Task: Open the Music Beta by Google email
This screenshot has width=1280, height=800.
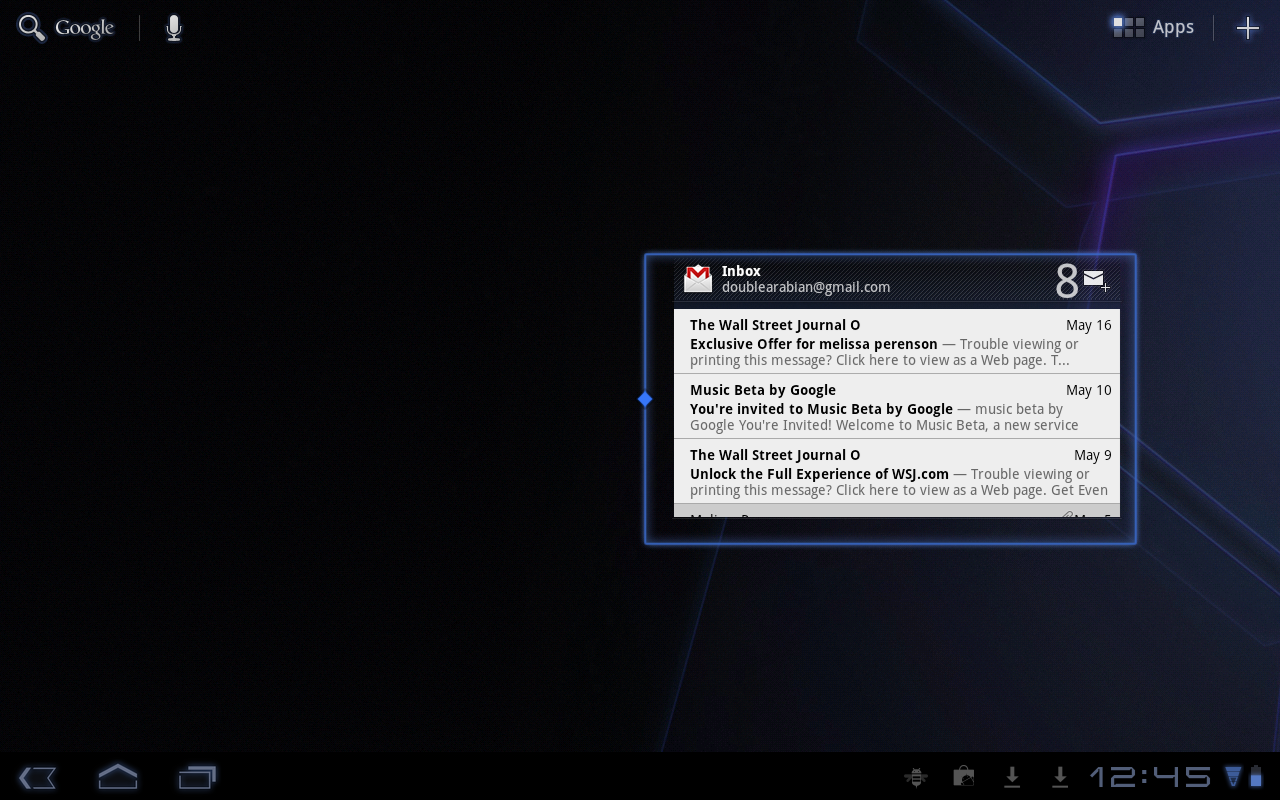Action: tap(896, 407)
